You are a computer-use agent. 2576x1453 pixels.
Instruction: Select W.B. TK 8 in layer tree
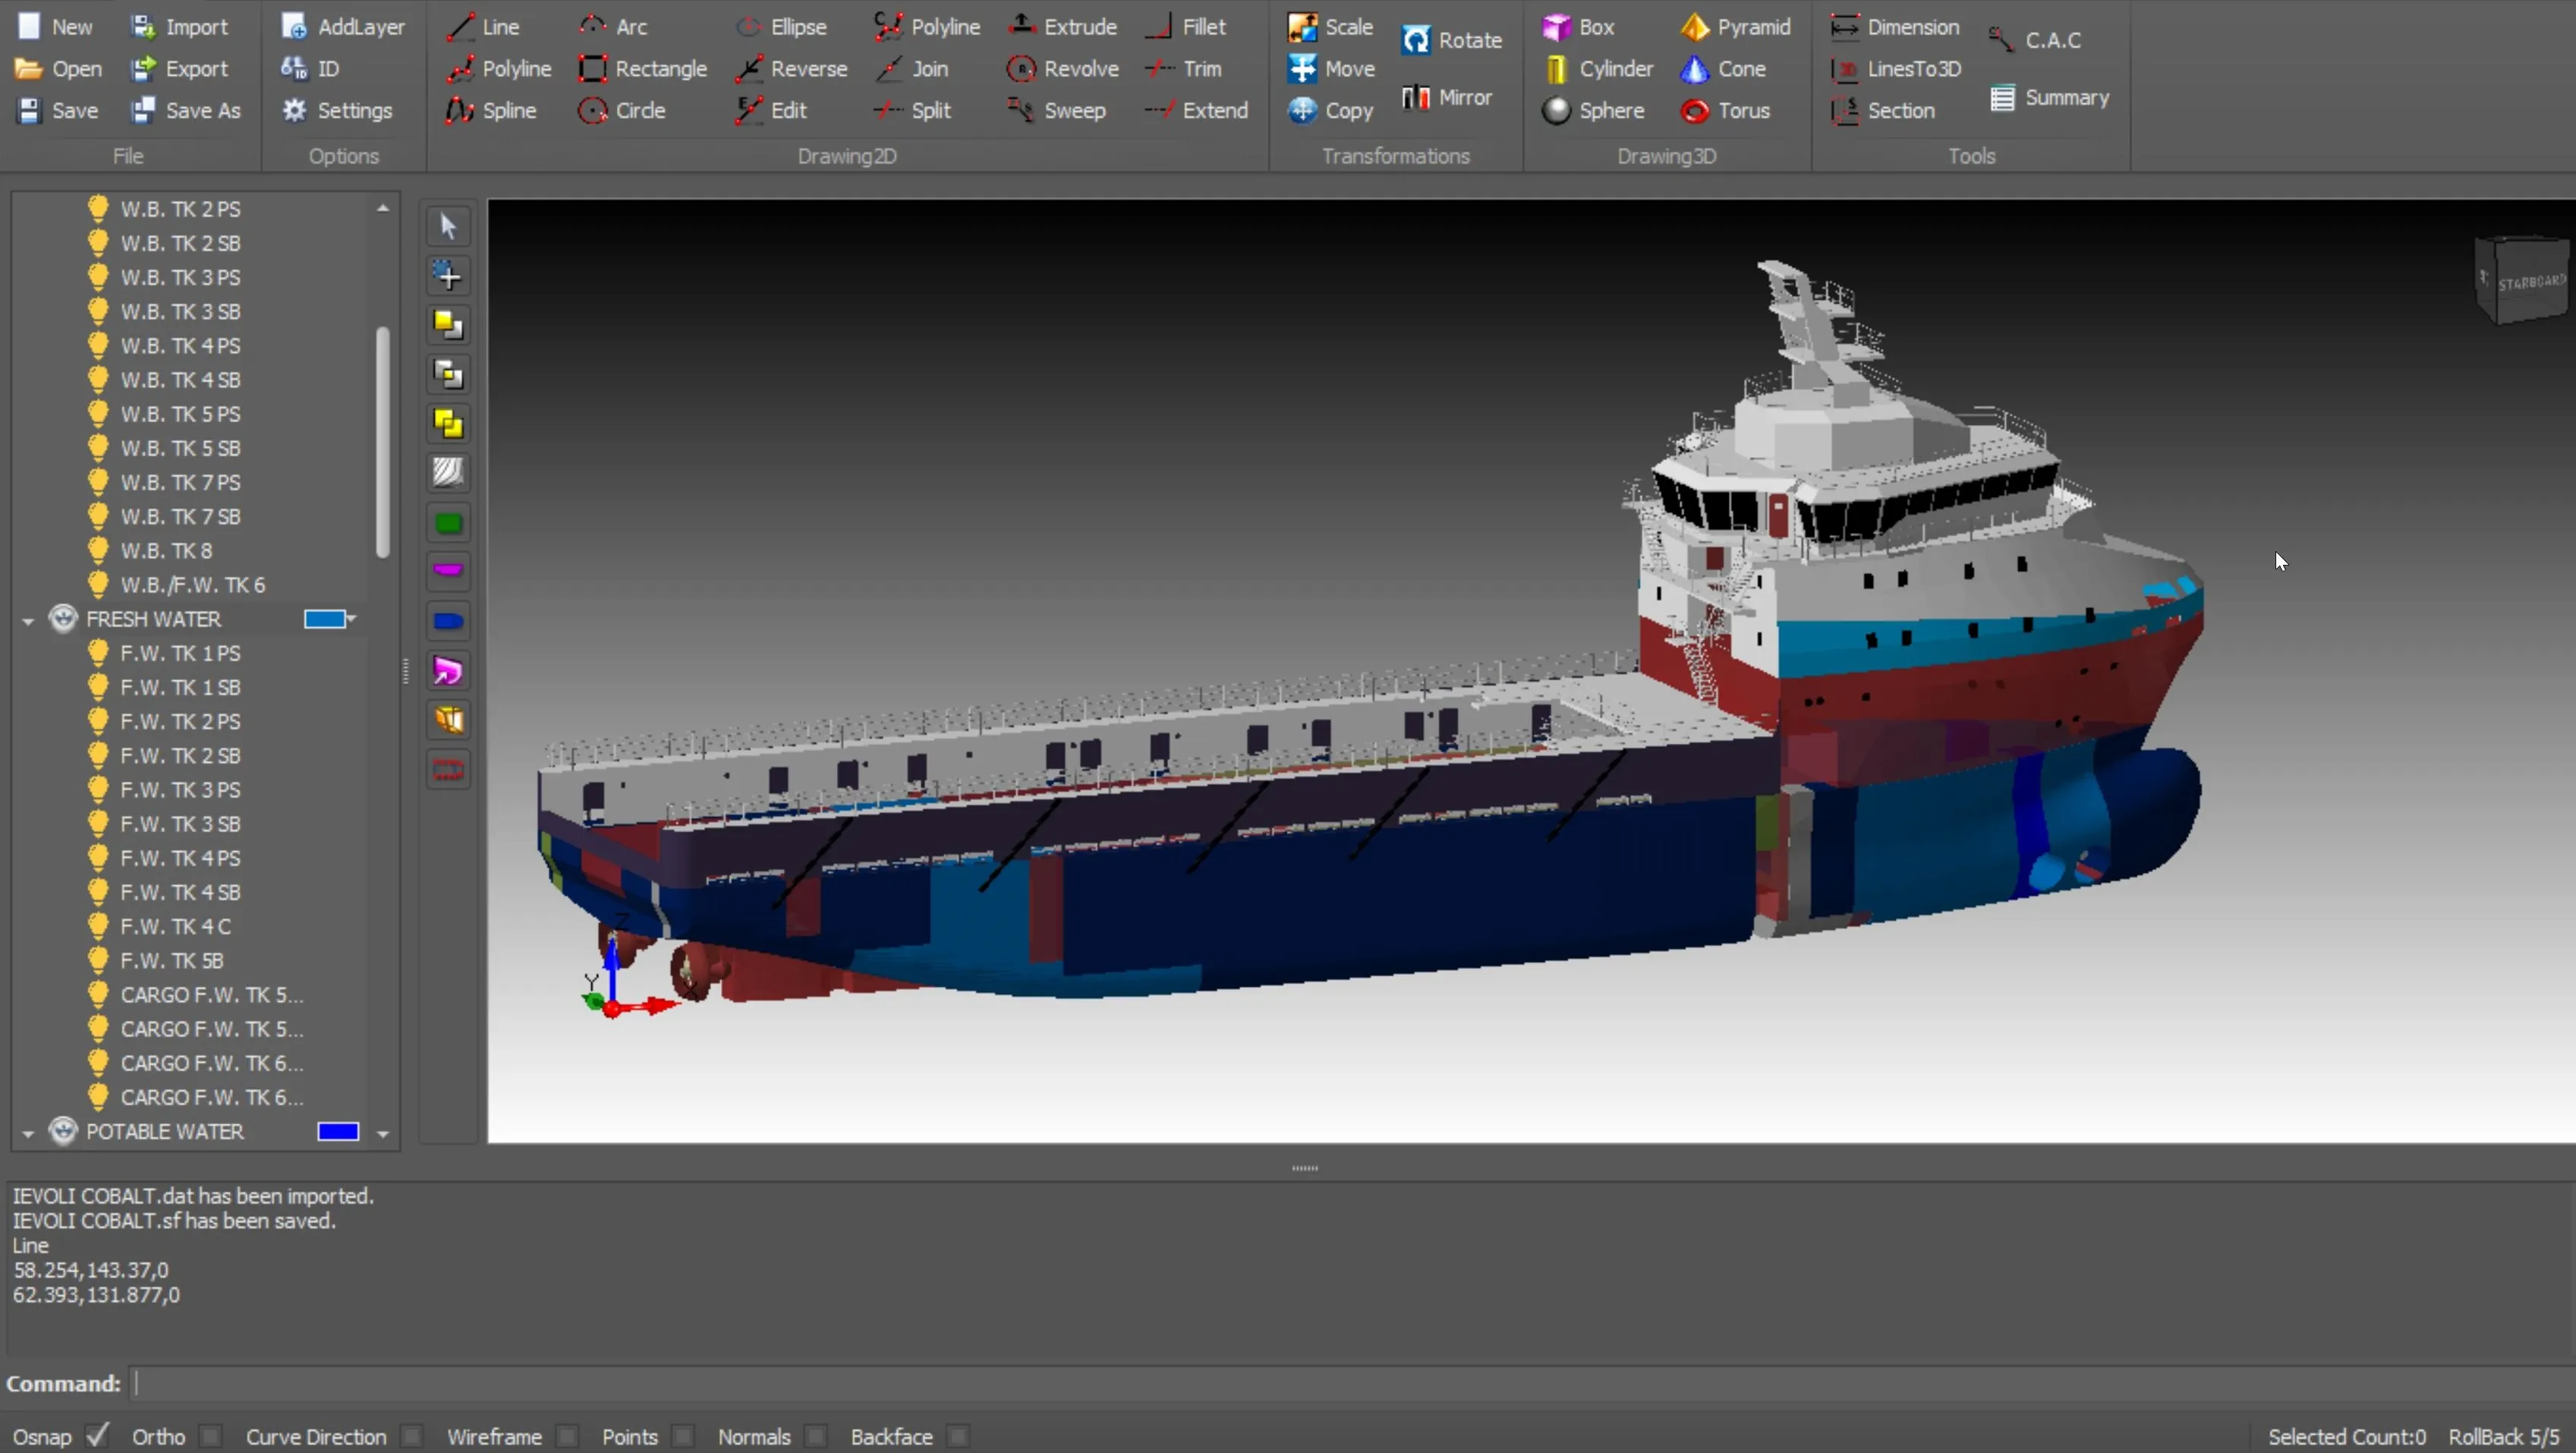166,551
